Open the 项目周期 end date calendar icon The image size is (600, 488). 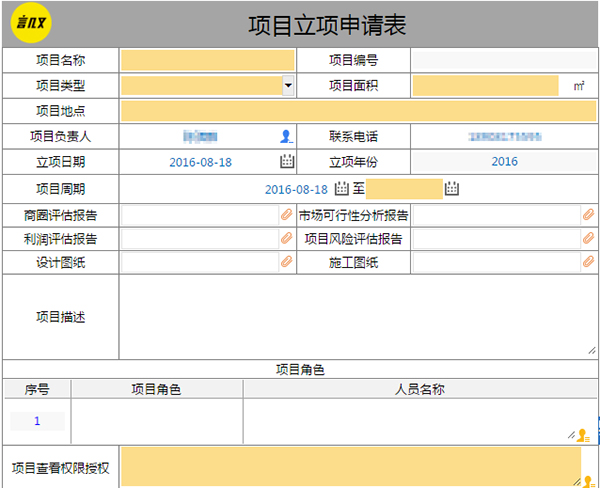452,188
